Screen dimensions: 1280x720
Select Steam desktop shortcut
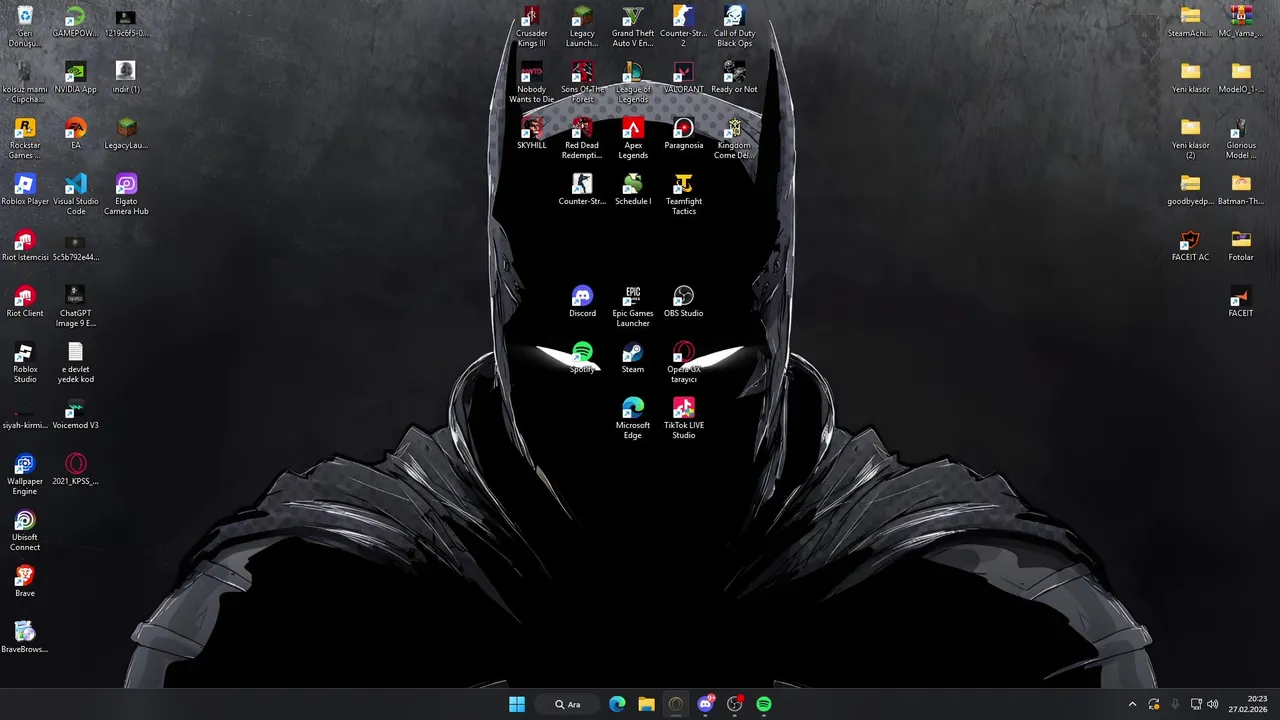point(633,358)
